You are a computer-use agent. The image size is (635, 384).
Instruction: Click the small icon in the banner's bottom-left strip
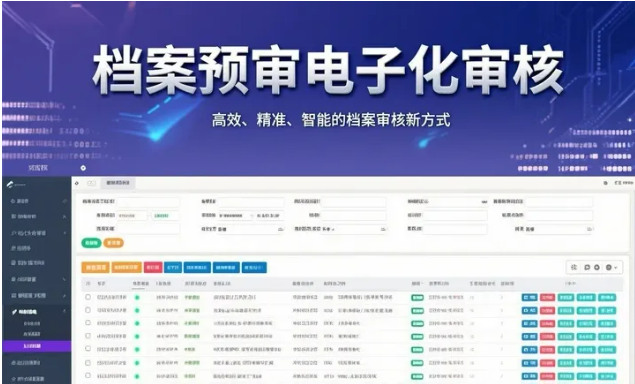click(x=83, y=168)
